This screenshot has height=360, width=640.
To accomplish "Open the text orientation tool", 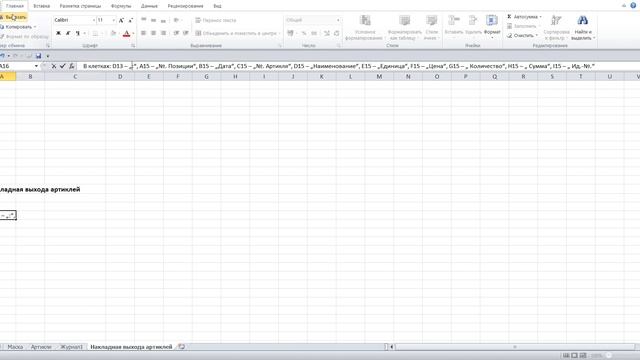I will coord(177,20).
